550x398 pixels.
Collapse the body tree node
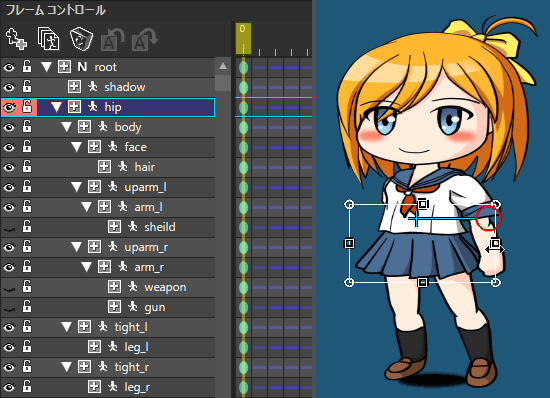(x=66, y=127)
